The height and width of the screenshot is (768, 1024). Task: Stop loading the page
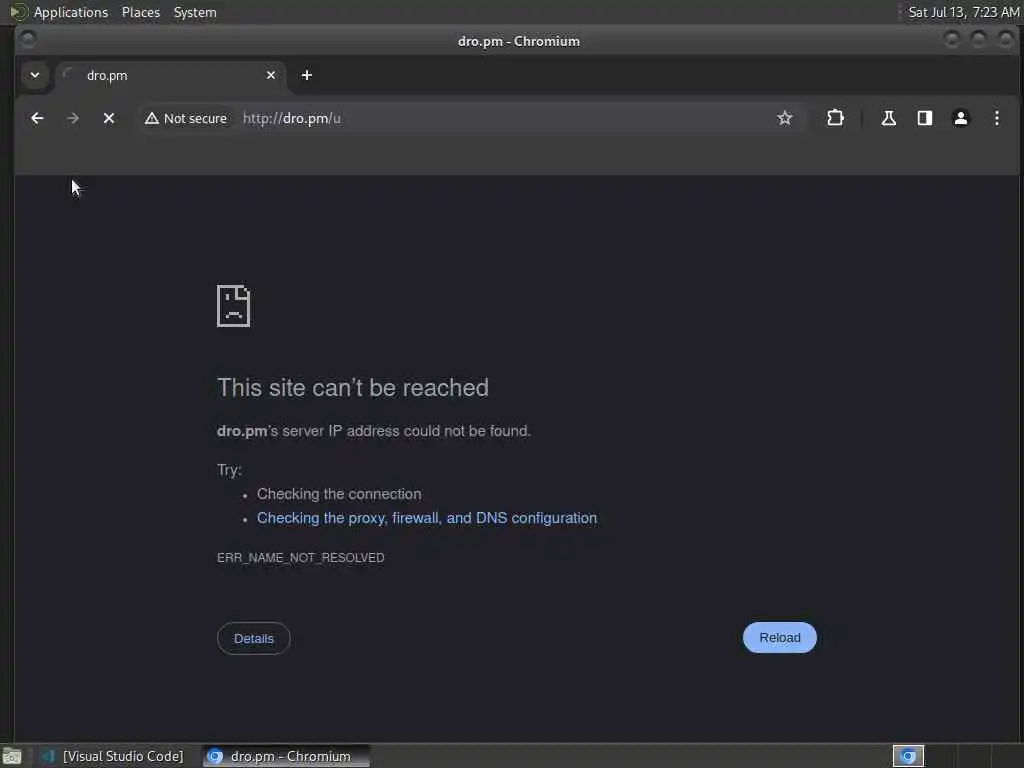[x=109, y=118]
